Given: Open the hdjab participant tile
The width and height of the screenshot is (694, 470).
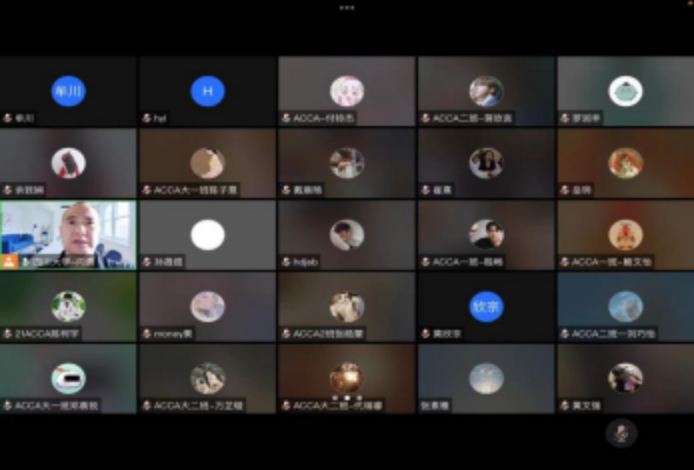Looking at the screenshot, I should coord(347,236).
